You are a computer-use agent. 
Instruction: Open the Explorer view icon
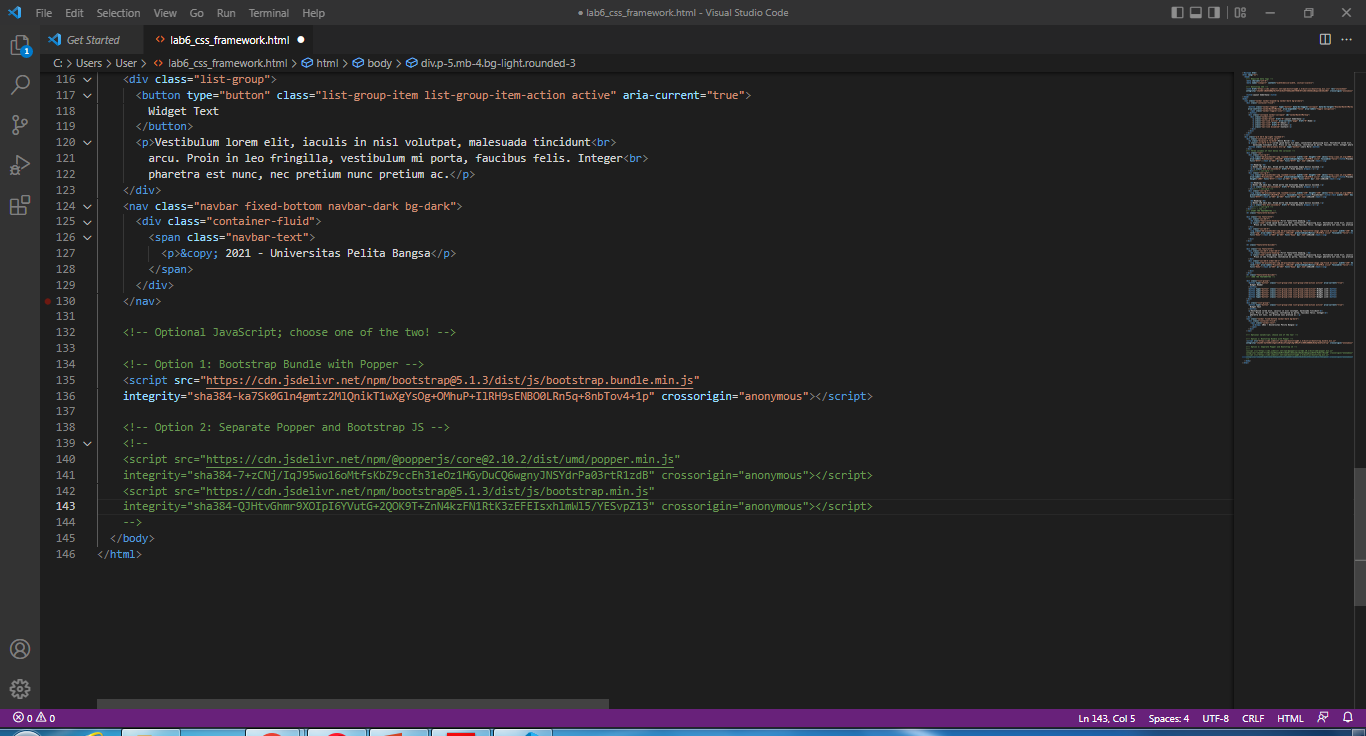click(20, 45)
